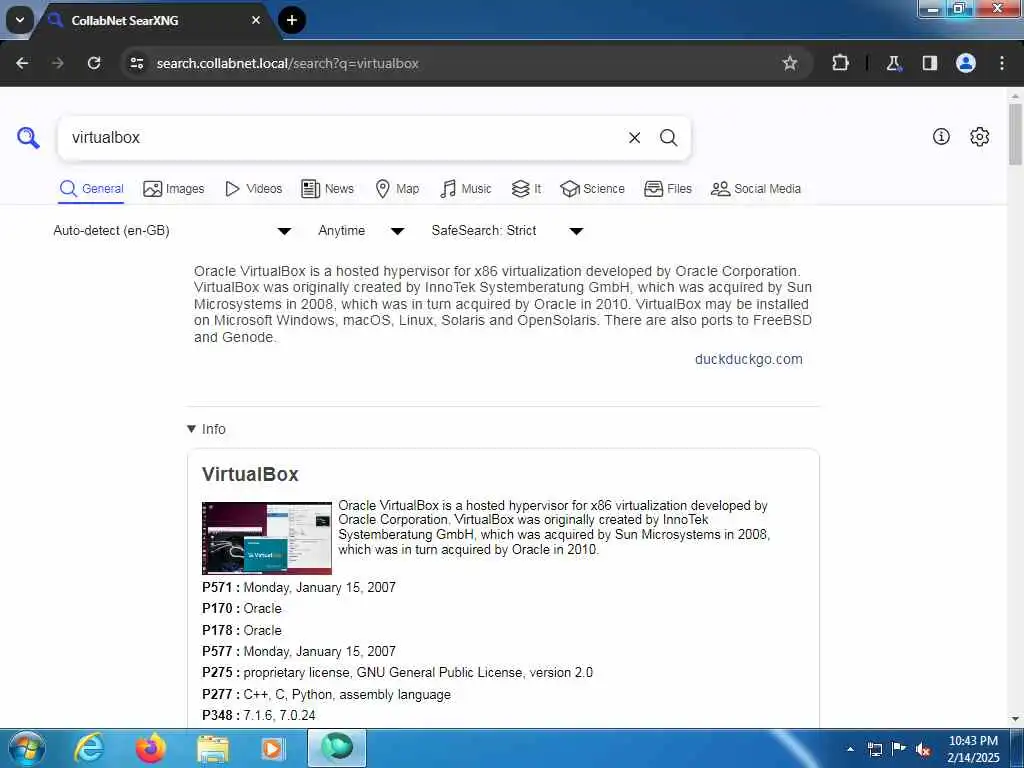Click the VirtualBox infobox heading
Image resolution: width=1024 pixels, height=768 pixels.
tap(250, 474)
